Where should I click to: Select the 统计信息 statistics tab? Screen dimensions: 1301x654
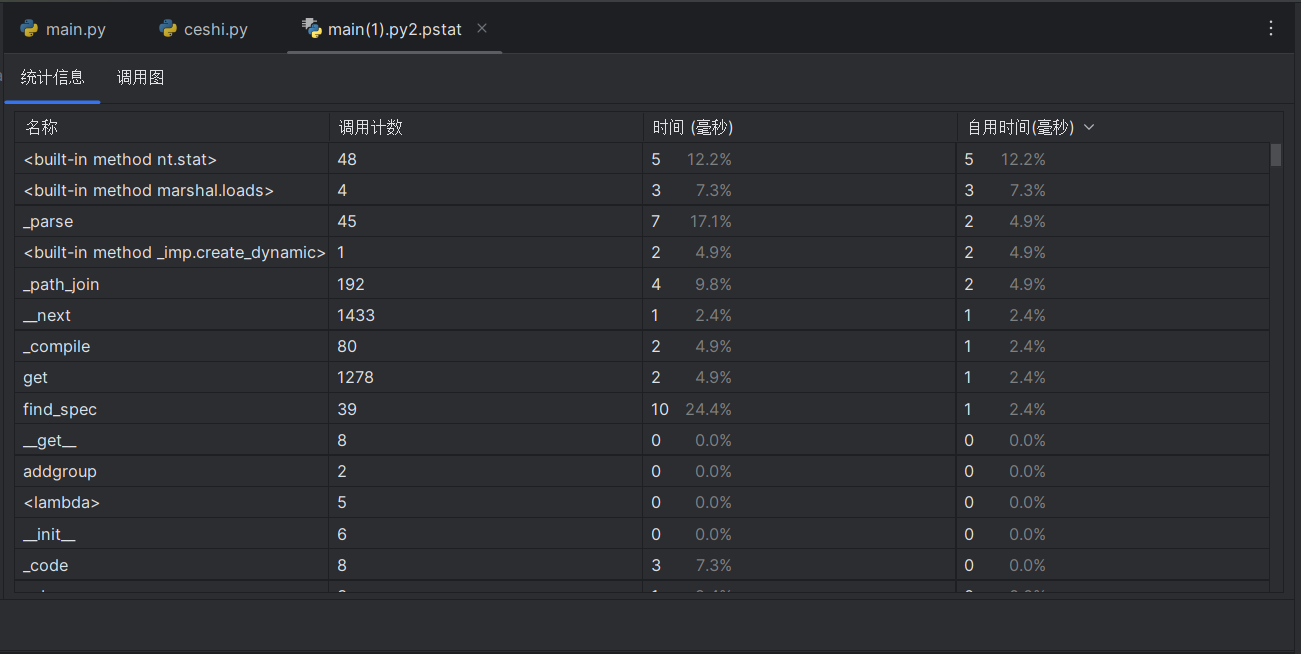click(52, 77)
